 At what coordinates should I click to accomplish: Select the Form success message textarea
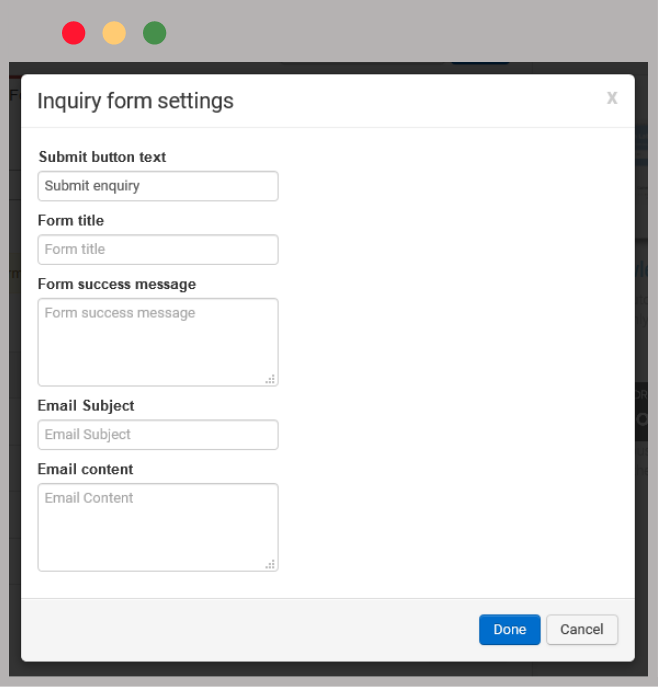tap(158, 341)
